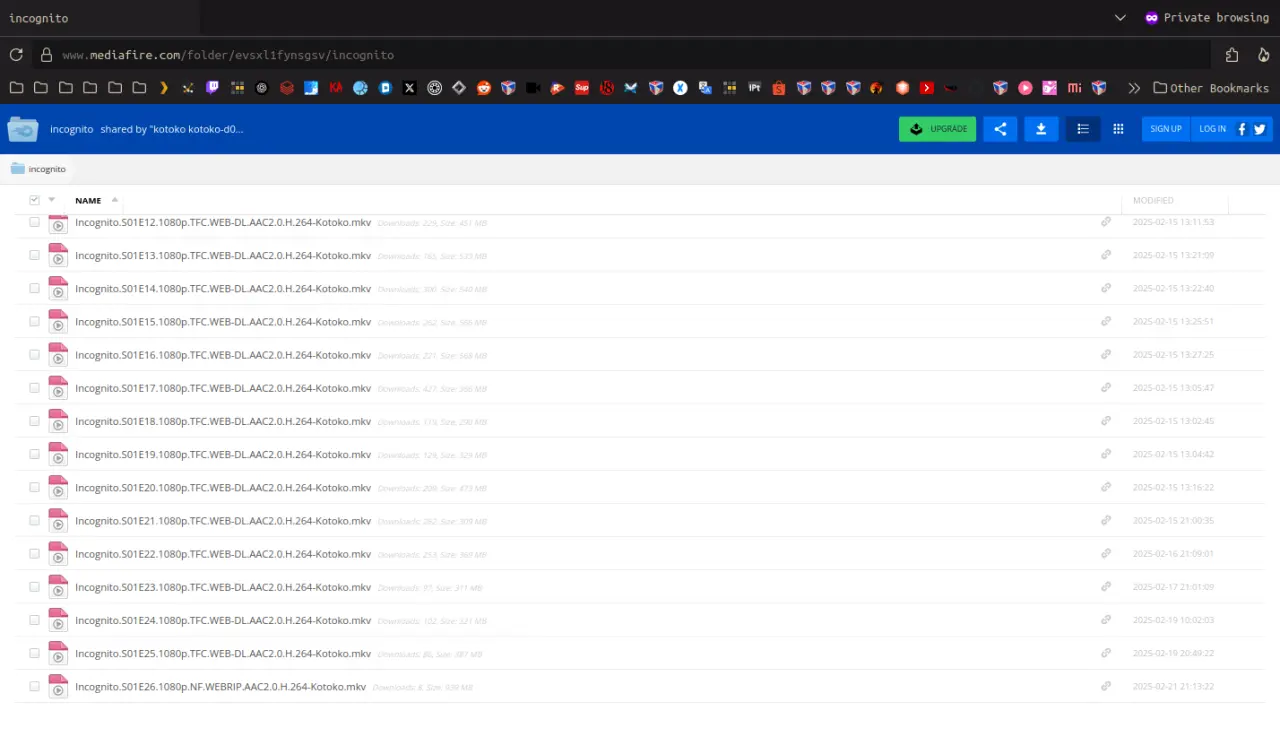Check the box for Incognito.S01E26 file
1280x754 pixels.
pos(35,686)
